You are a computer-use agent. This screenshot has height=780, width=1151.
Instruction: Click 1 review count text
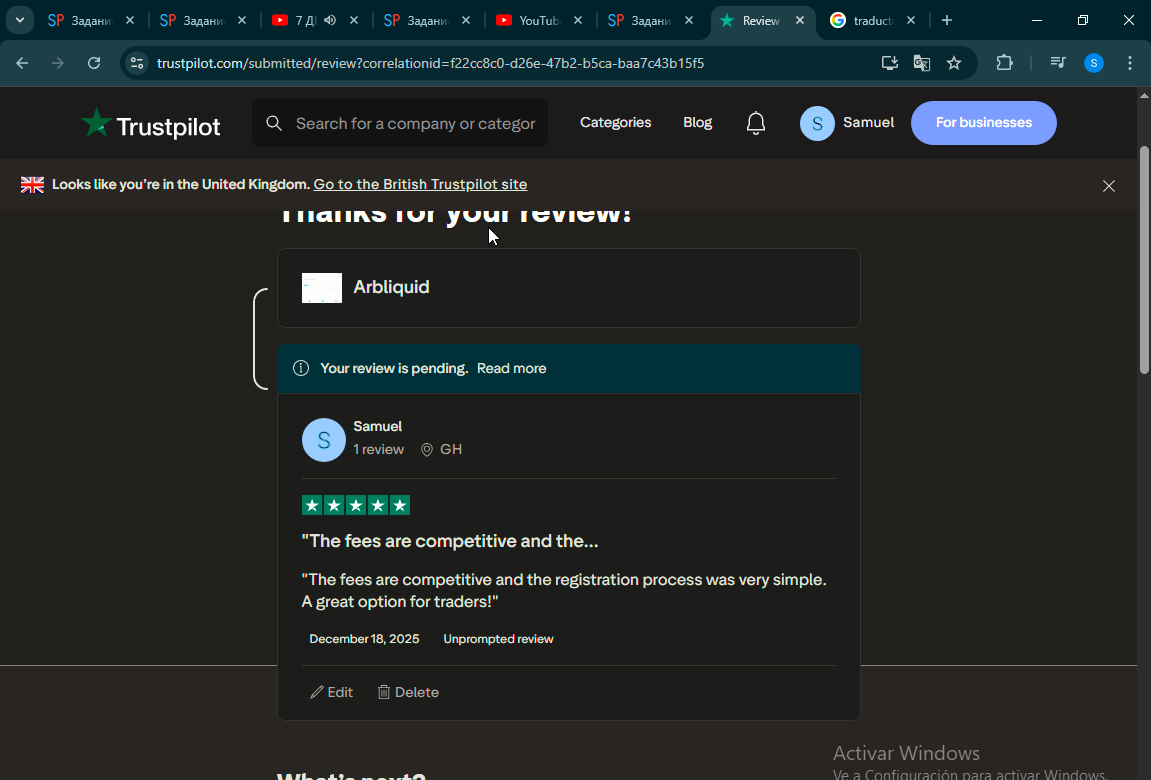click(379, 449)
